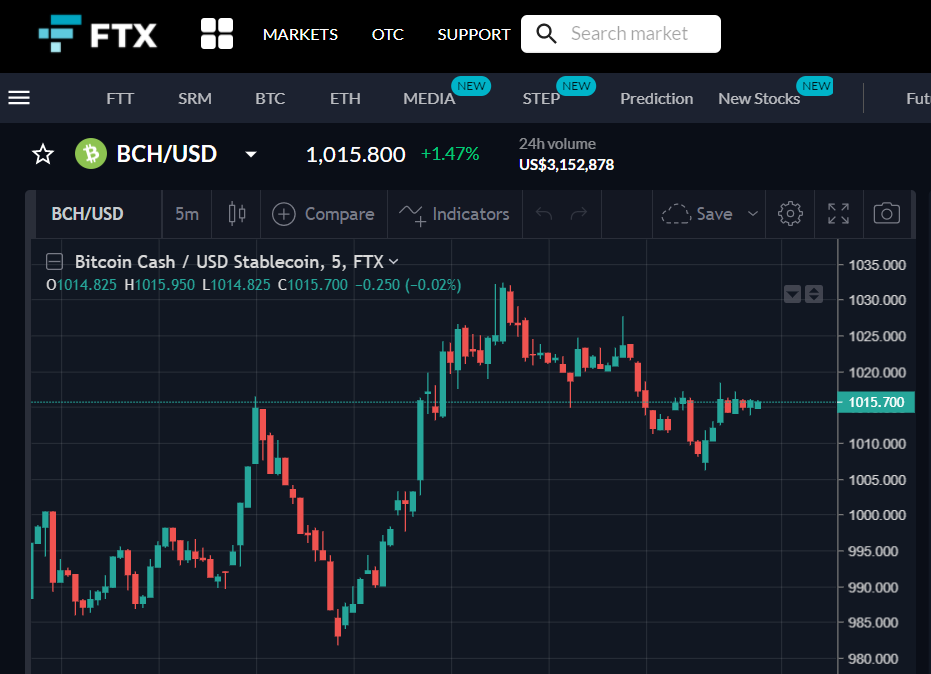Collapse the Bitcoin Cash legend box
Screen dimensions: 931x674
pos(55,261)
